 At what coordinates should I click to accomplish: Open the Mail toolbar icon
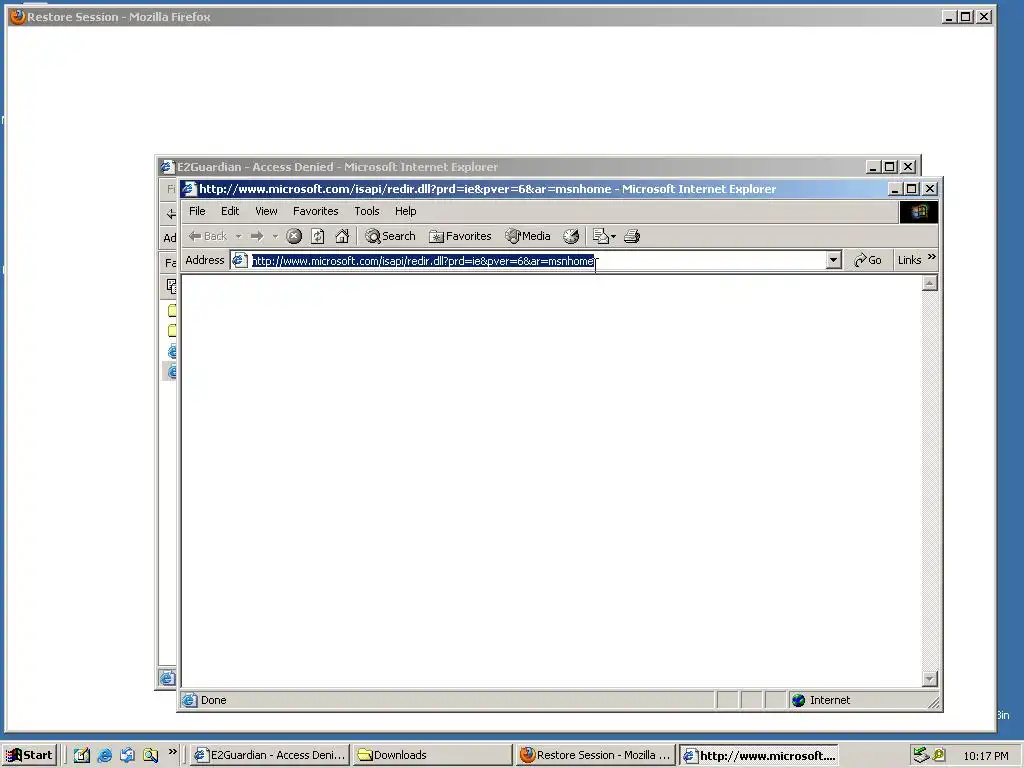pos(600,236)
